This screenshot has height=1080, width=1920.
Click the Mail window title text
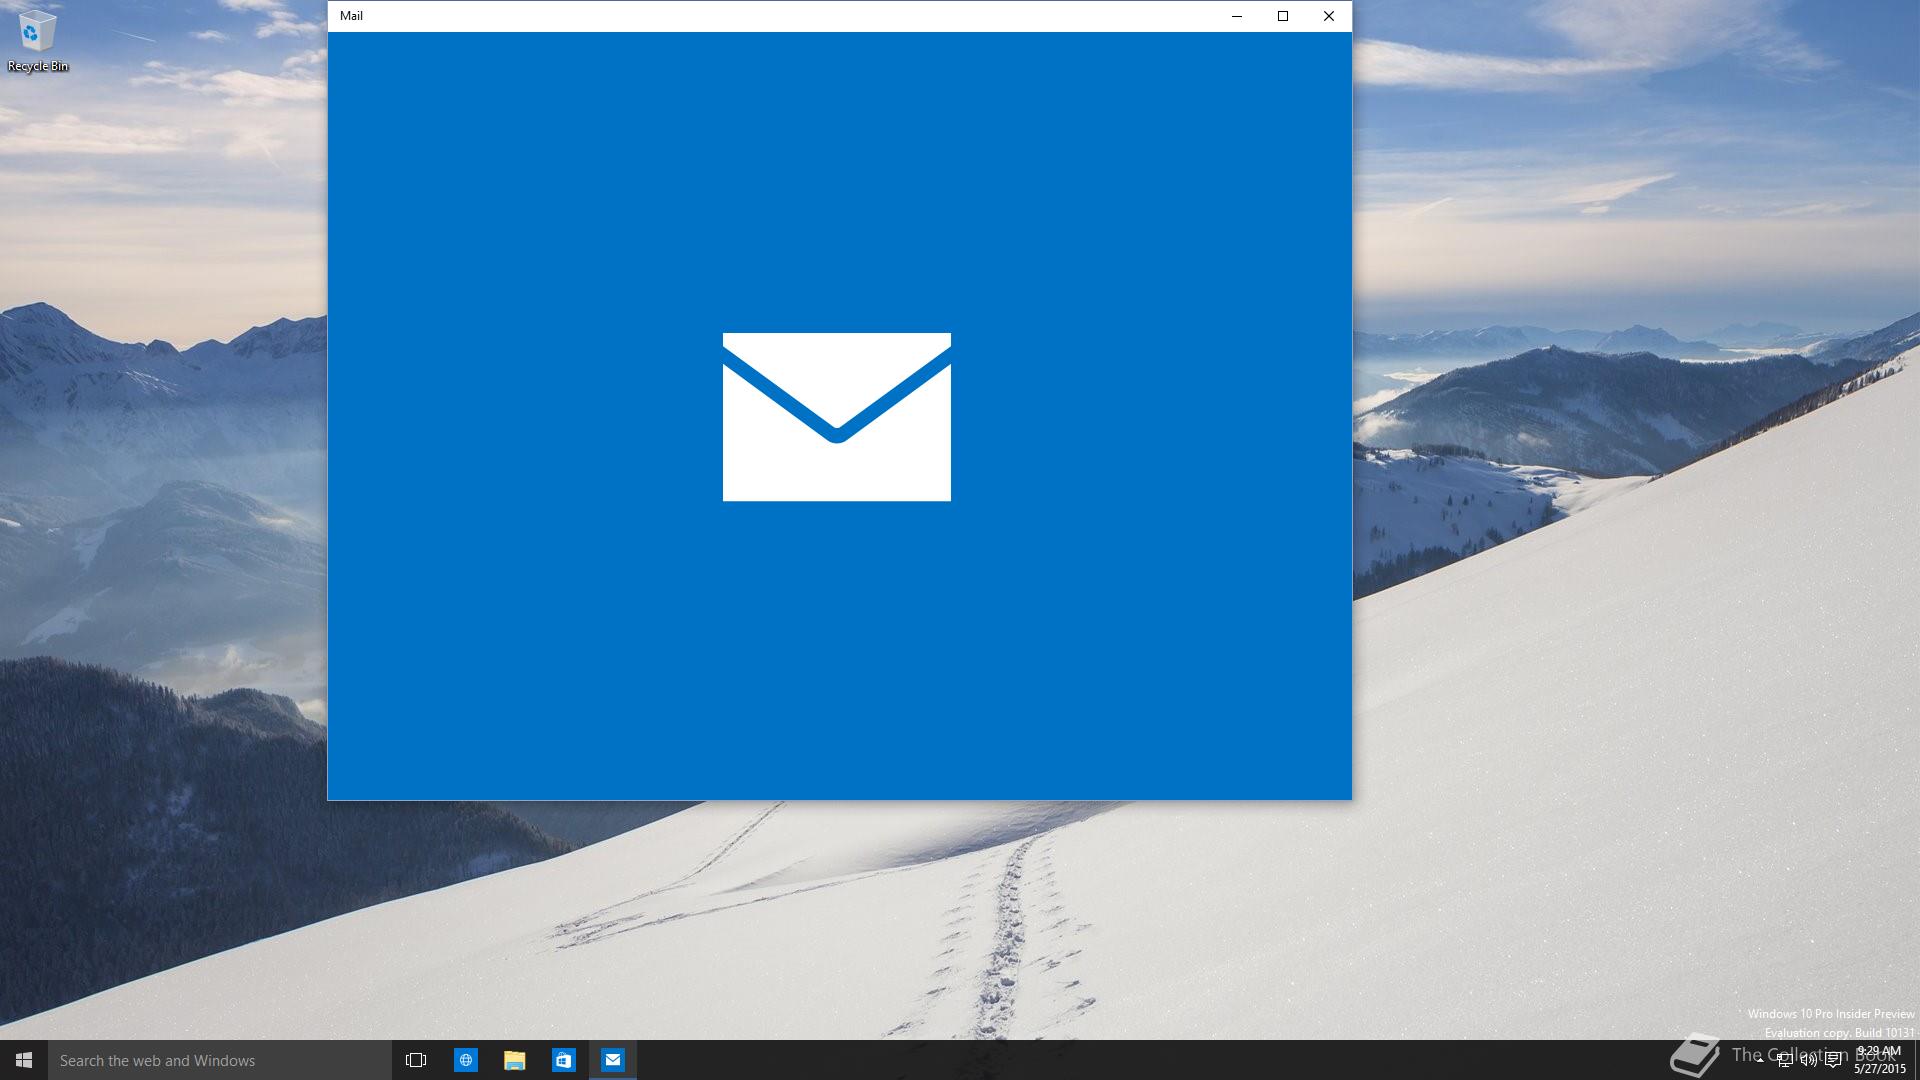pyautogui.click(x=351, y=16)
